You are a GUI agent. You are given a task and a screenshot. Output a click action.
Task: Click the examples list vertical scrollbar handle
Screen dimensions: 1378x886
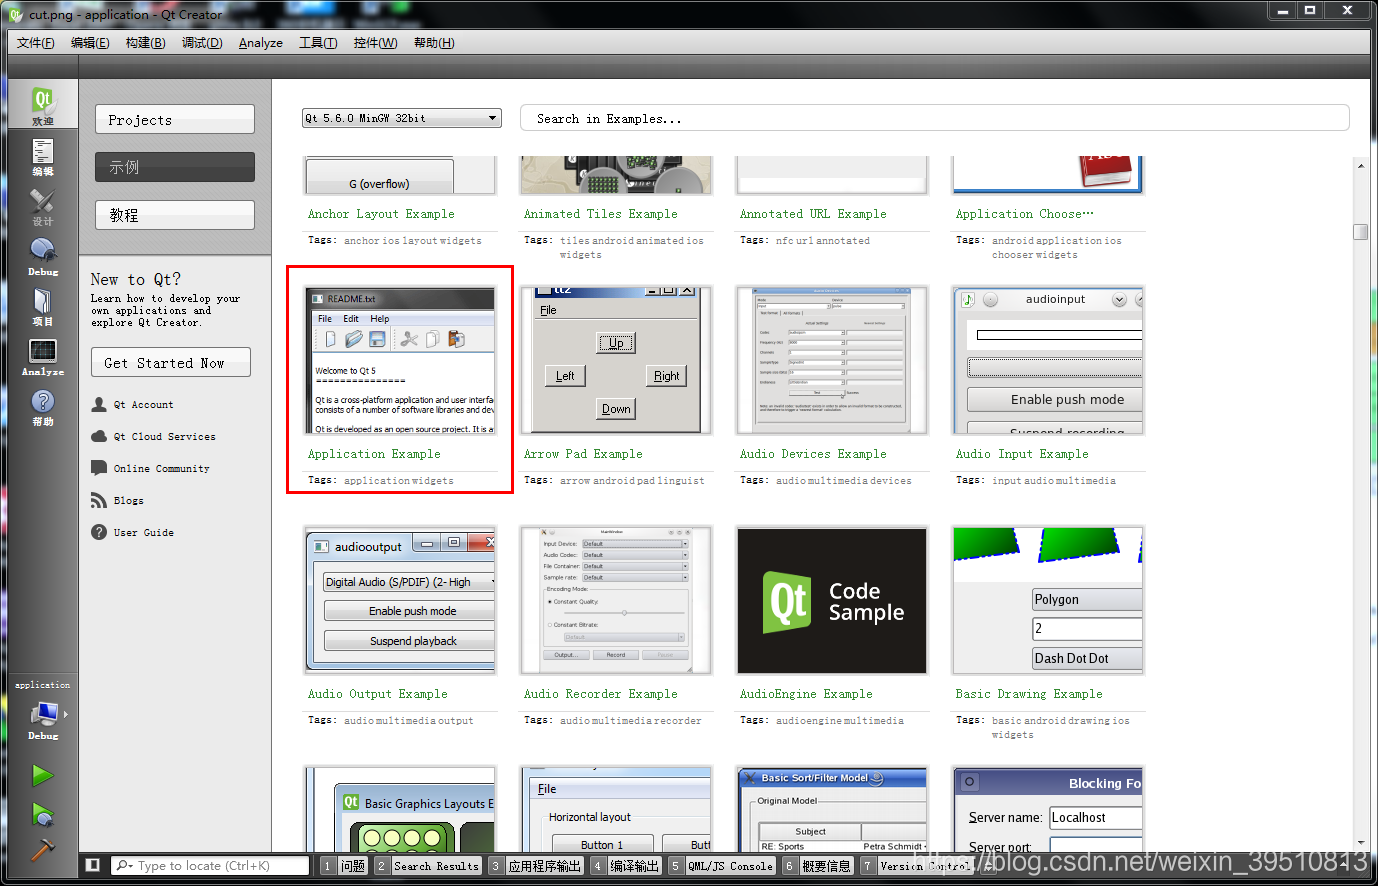(x=1360, y=232)
